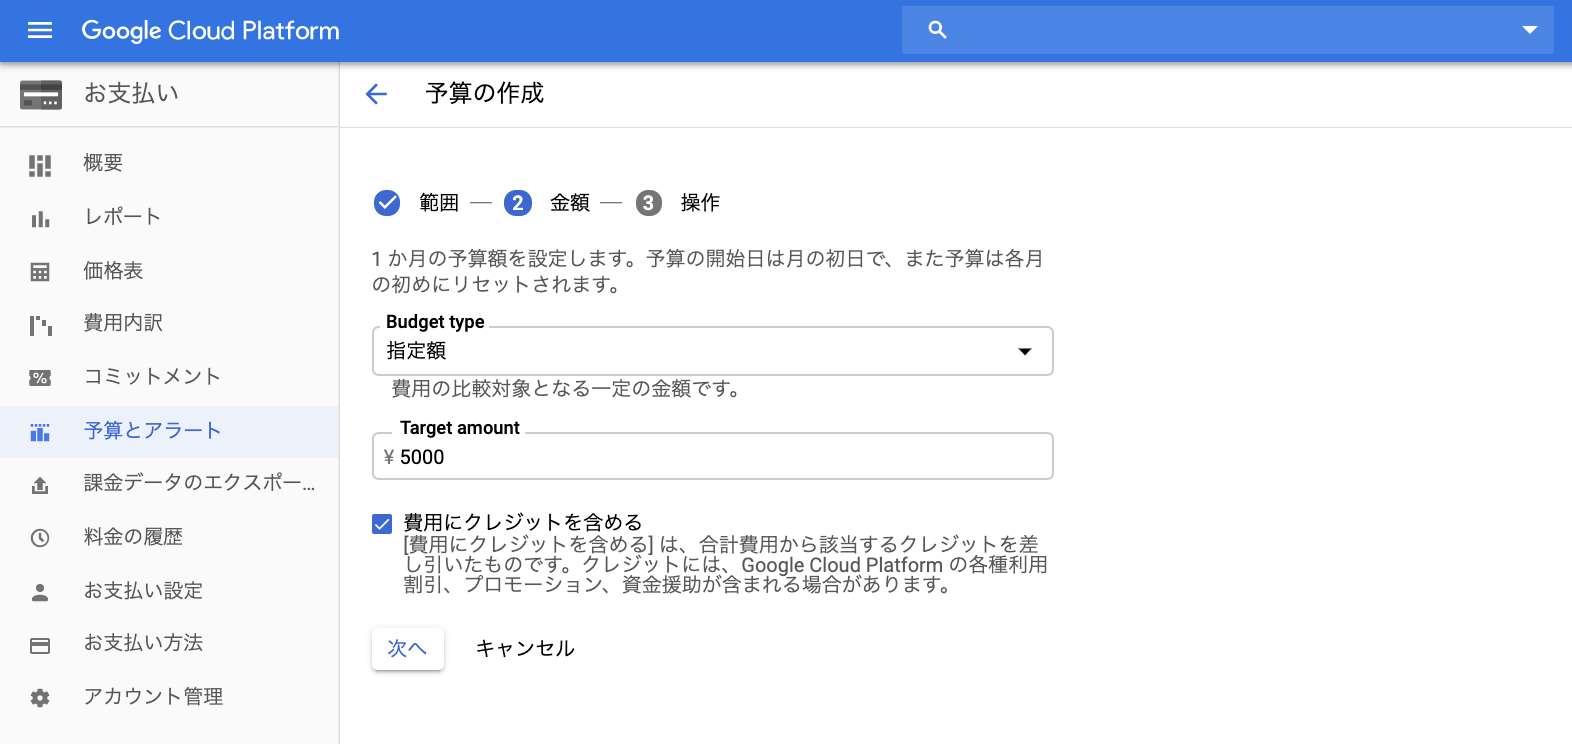
Task: Click the 価格表 table icon
Action: tap(40, 272)
